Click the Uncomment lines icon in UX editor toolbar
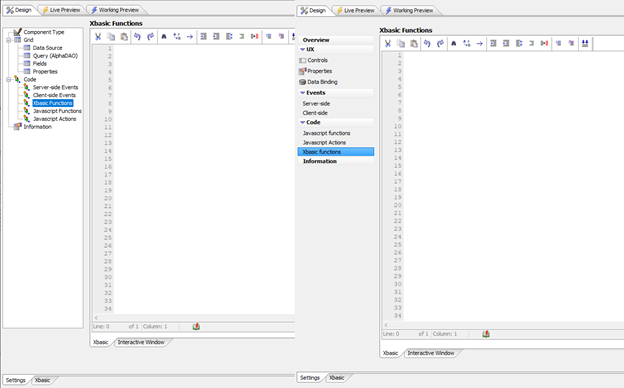Viewport: 624px width, 388px height. pyautogui.click(x=571, y=43)
